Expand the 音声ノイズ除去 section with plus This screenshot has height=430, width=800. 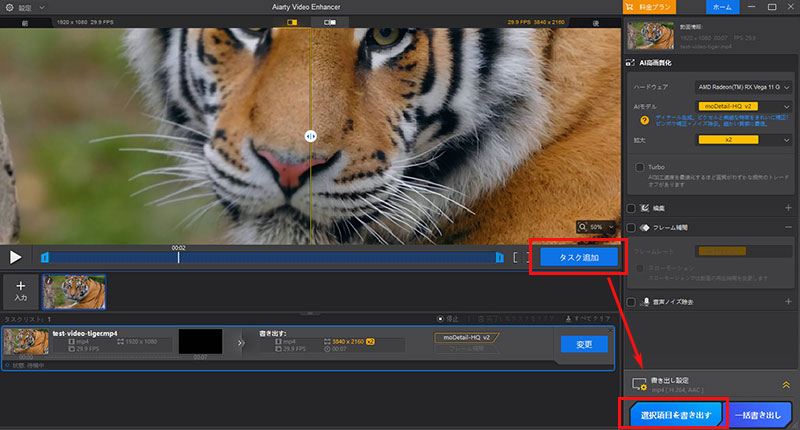tap(788, 302)
